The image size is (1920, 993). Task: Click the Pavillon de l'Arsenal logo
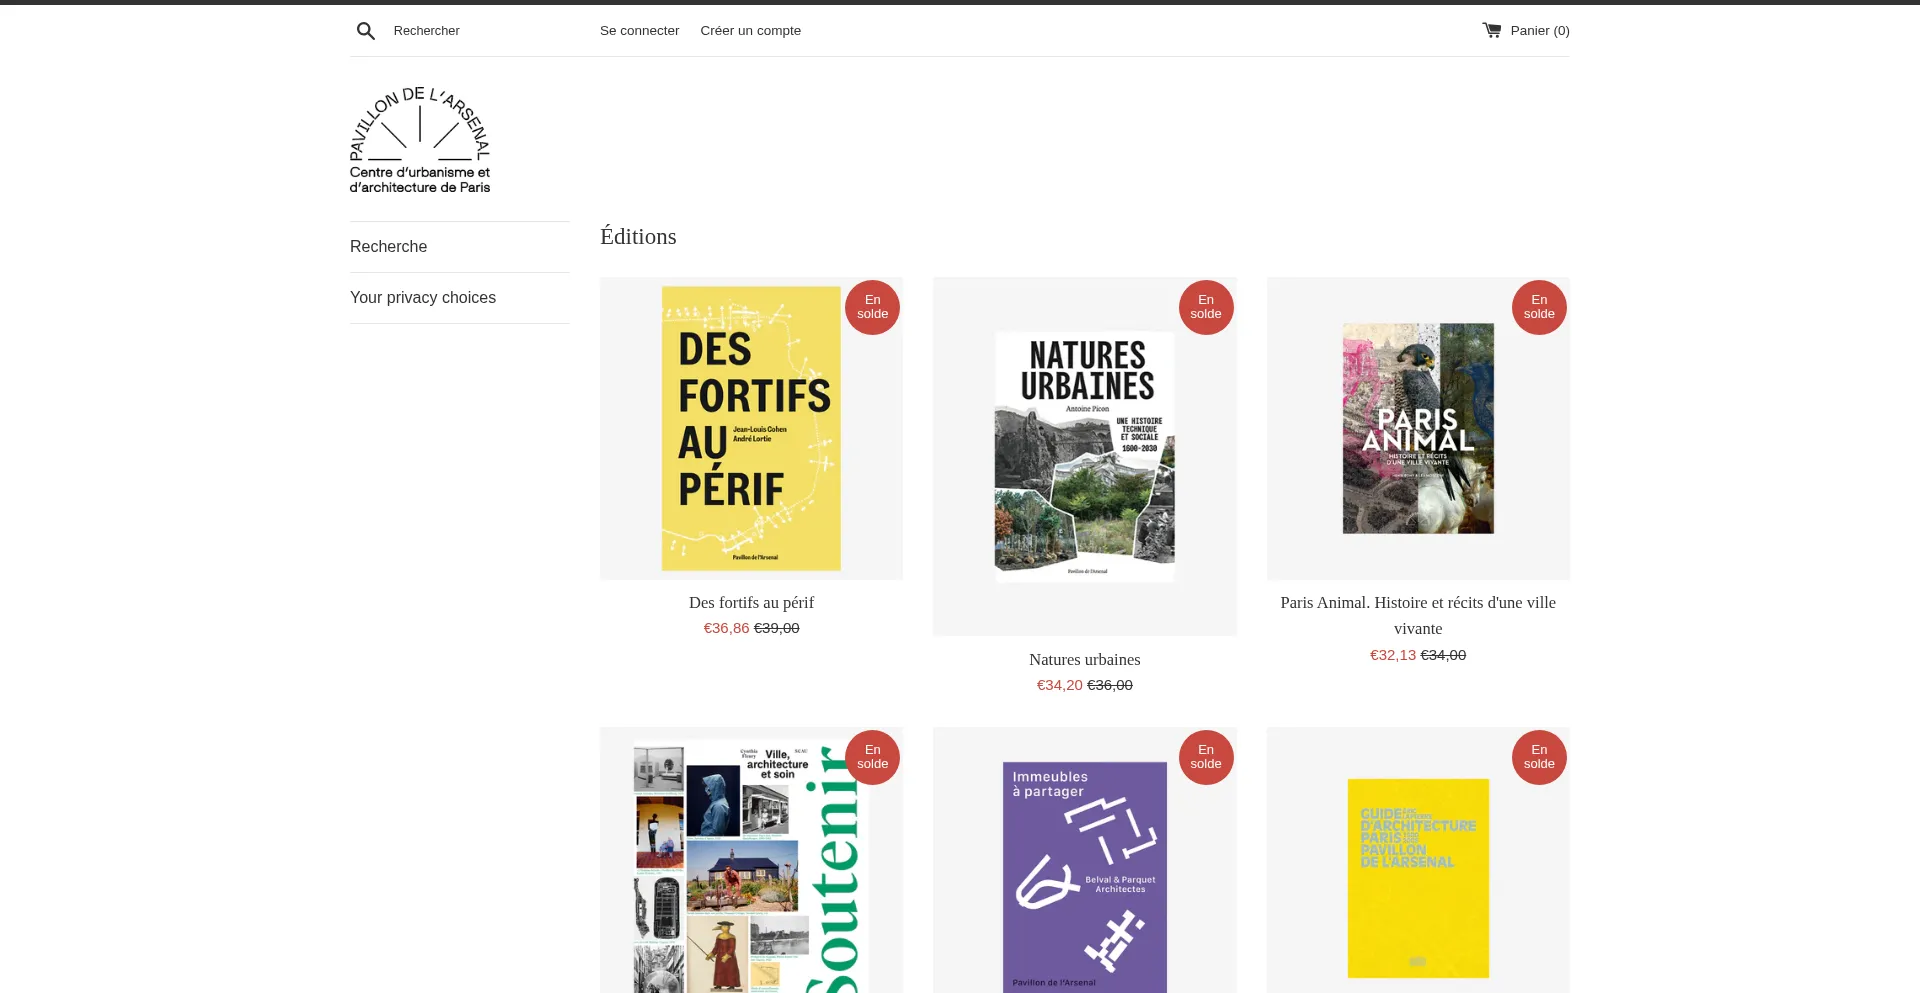pyautogui.click(x=419, y=139)
